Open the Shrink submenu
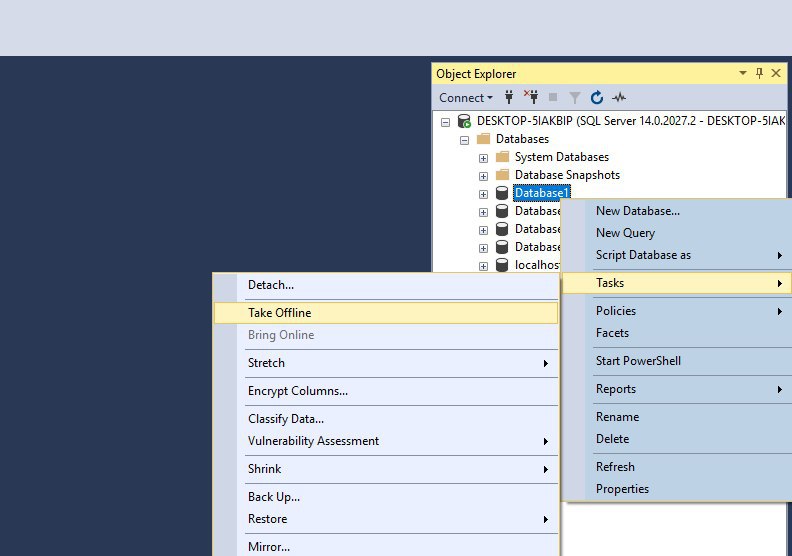The height and width of the screenshot is (556, 792). coord(386,469)
